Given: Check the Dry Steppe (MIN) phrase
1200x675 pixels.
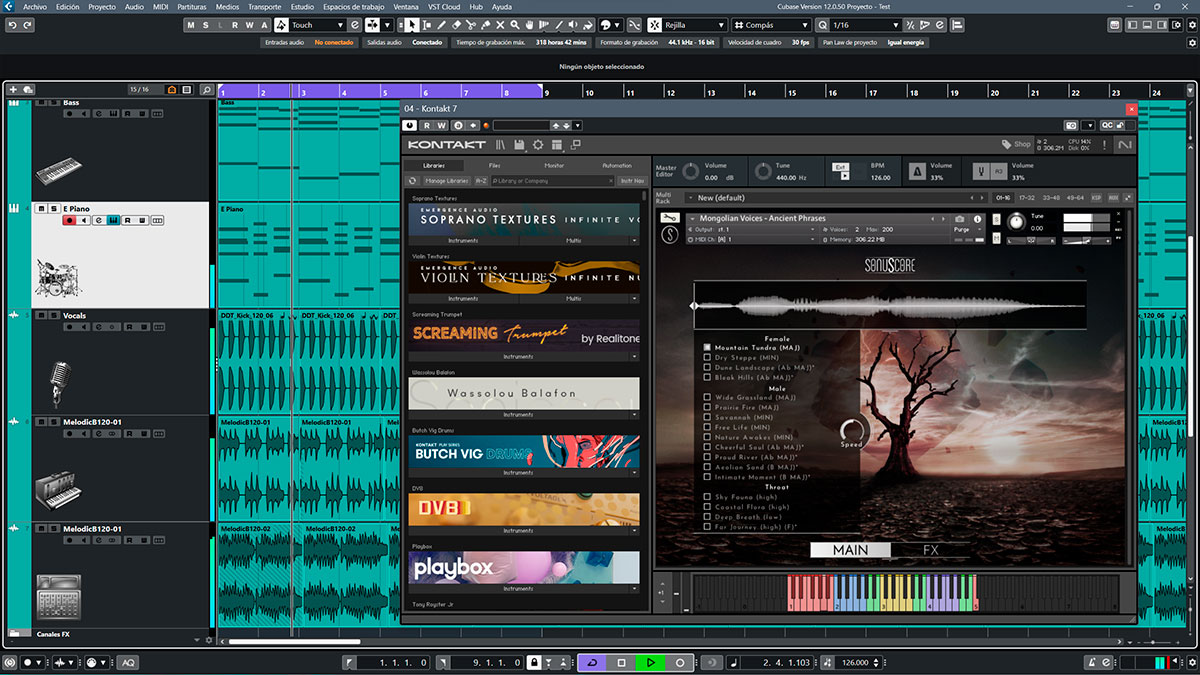Looking at the screenshot, I should tap(707, 358).
